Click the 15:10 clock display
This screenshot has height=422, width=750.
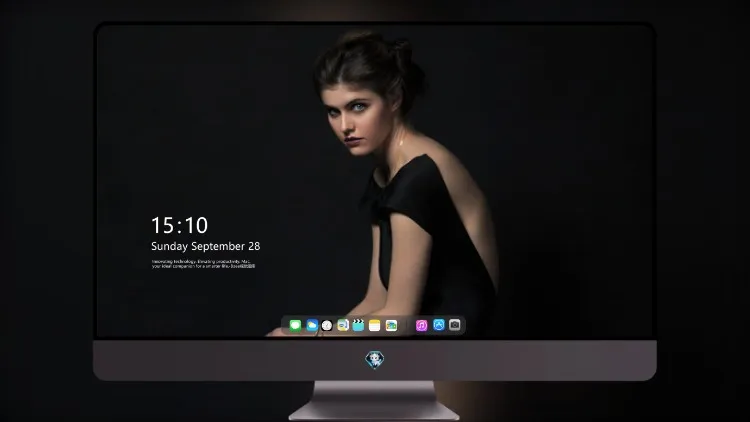click(x=179, y=225)
